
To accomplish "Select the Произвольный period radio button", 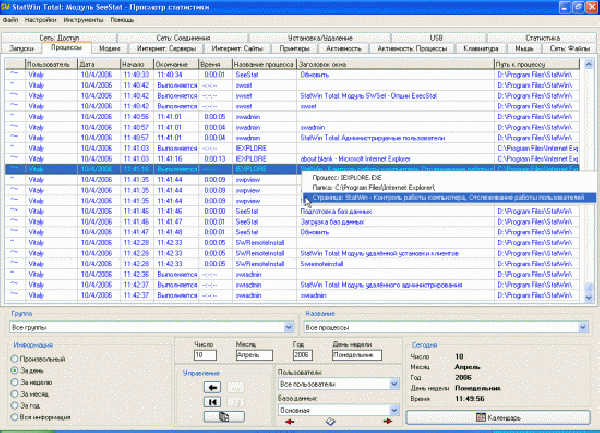I will click(x=14, y=358).
